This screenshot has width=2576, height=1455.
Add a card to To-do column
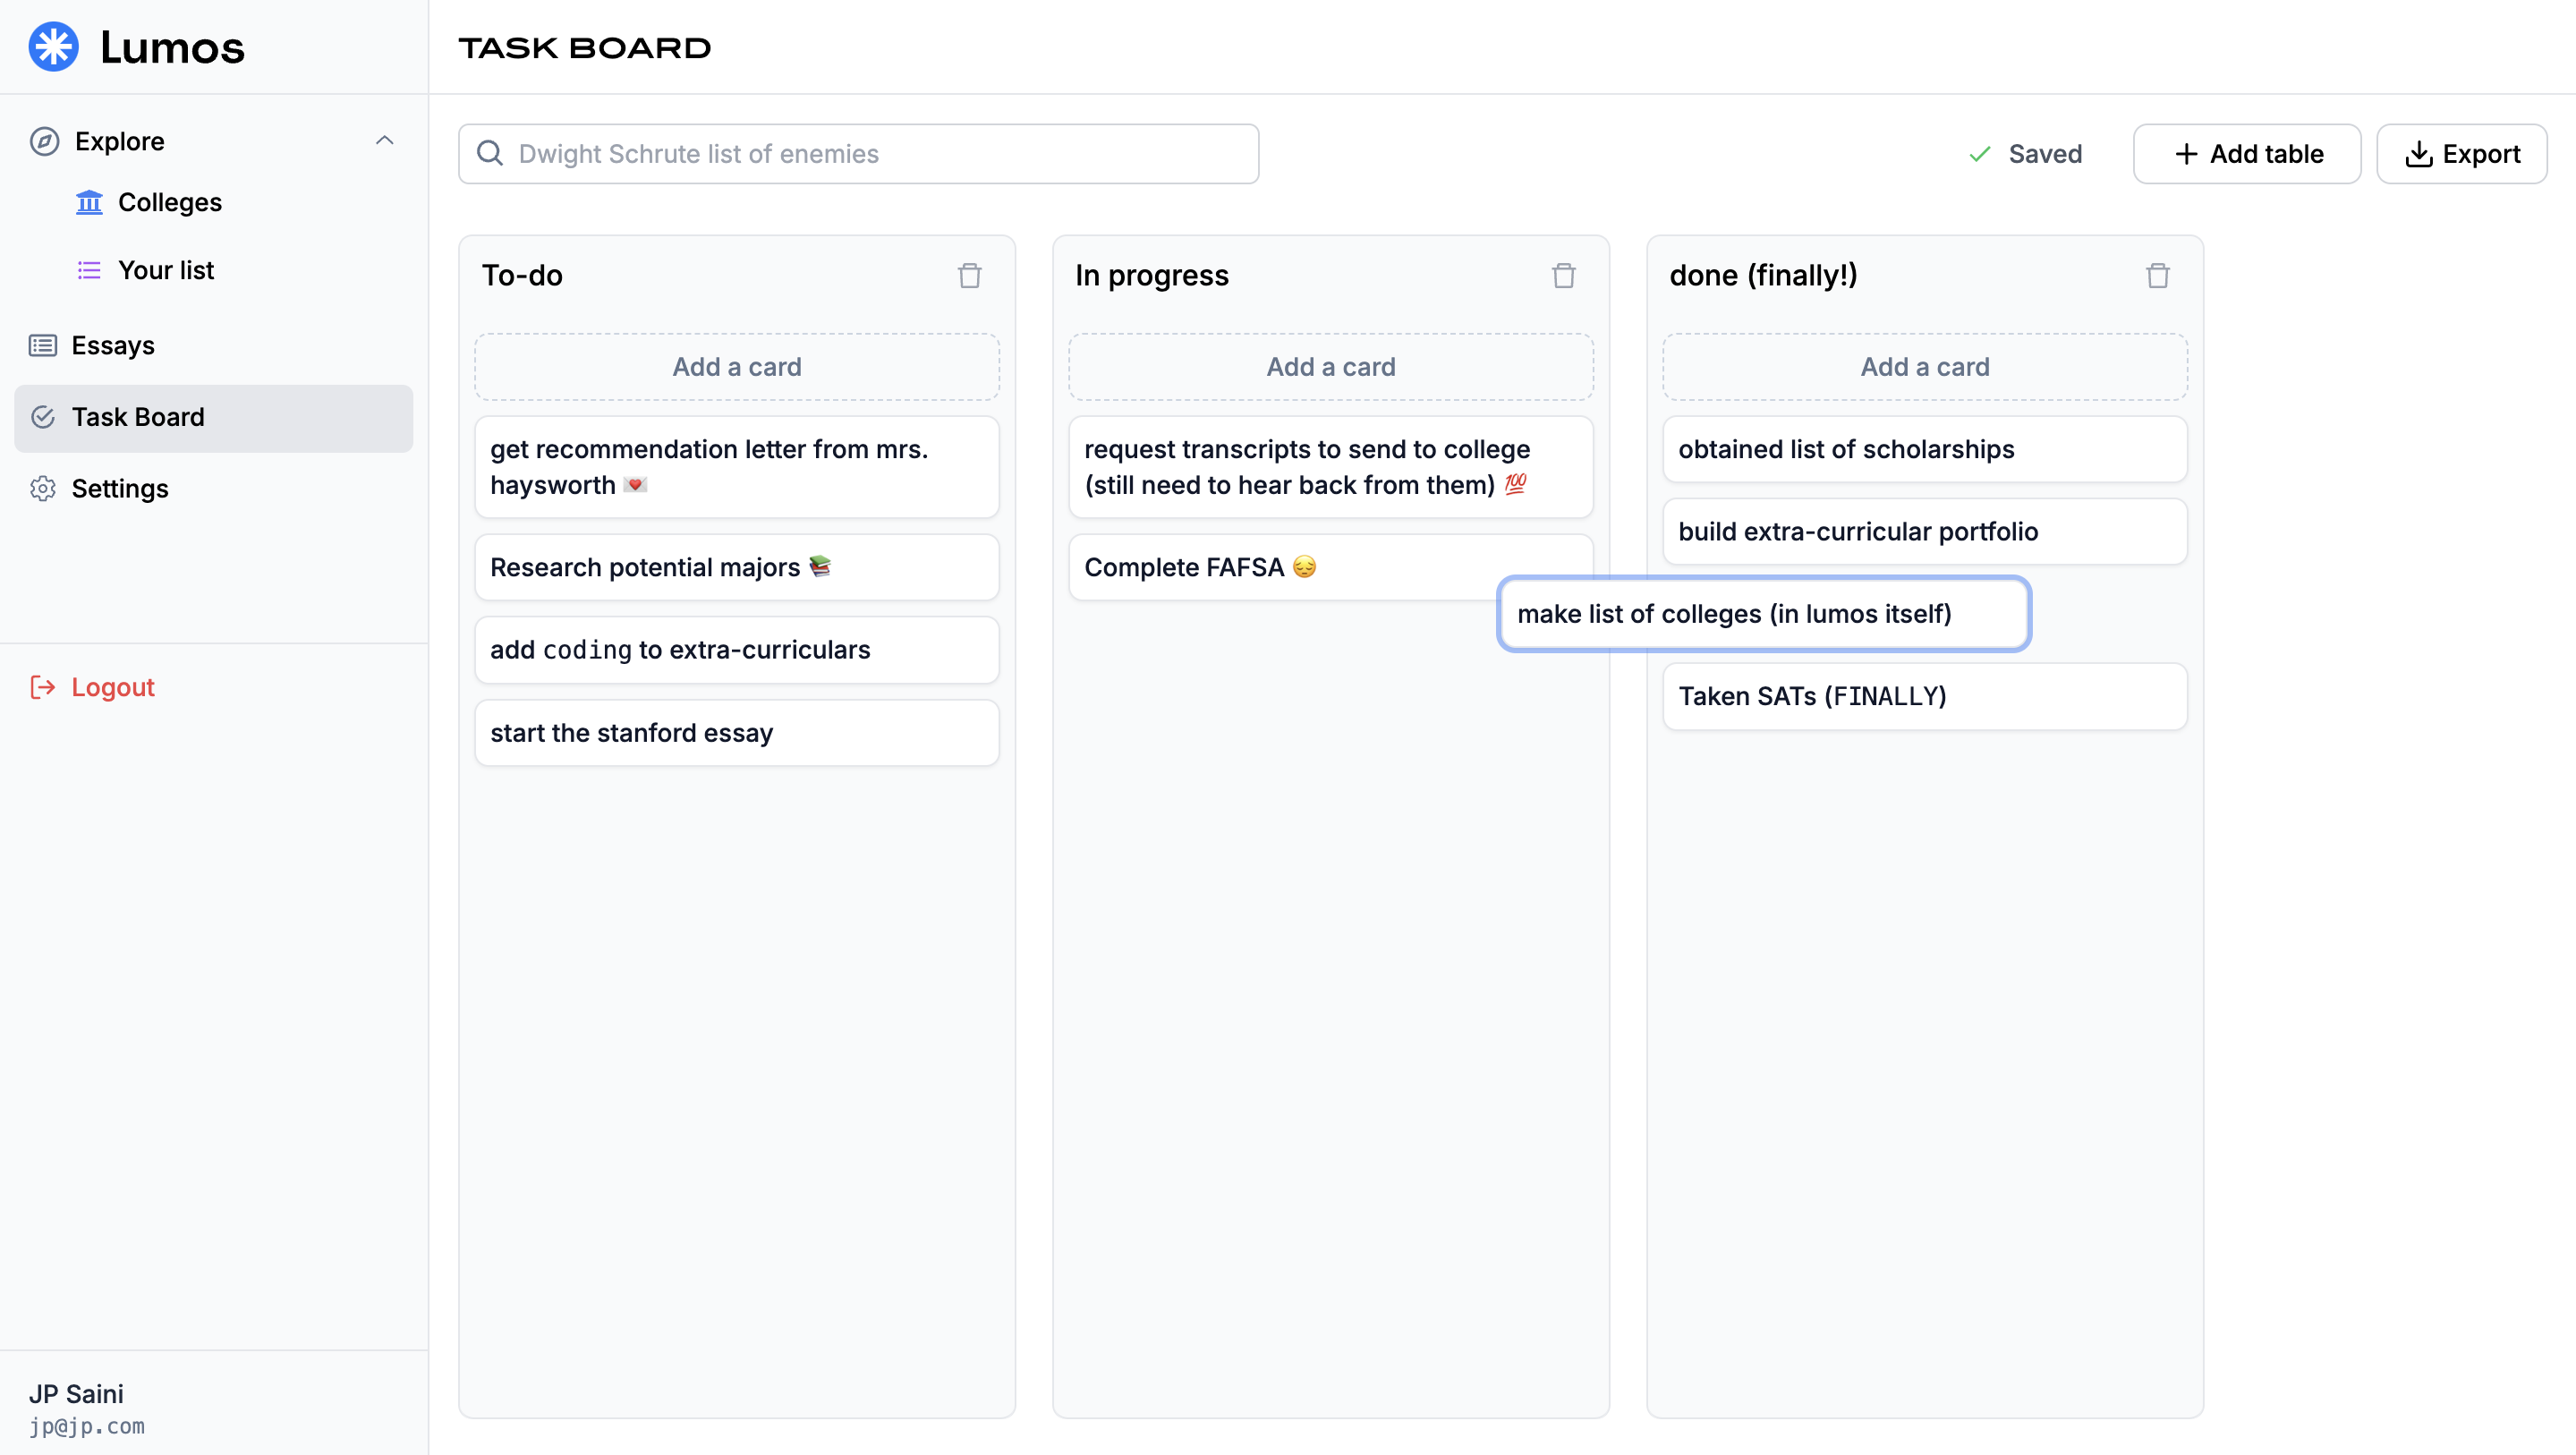click(736, 367)
